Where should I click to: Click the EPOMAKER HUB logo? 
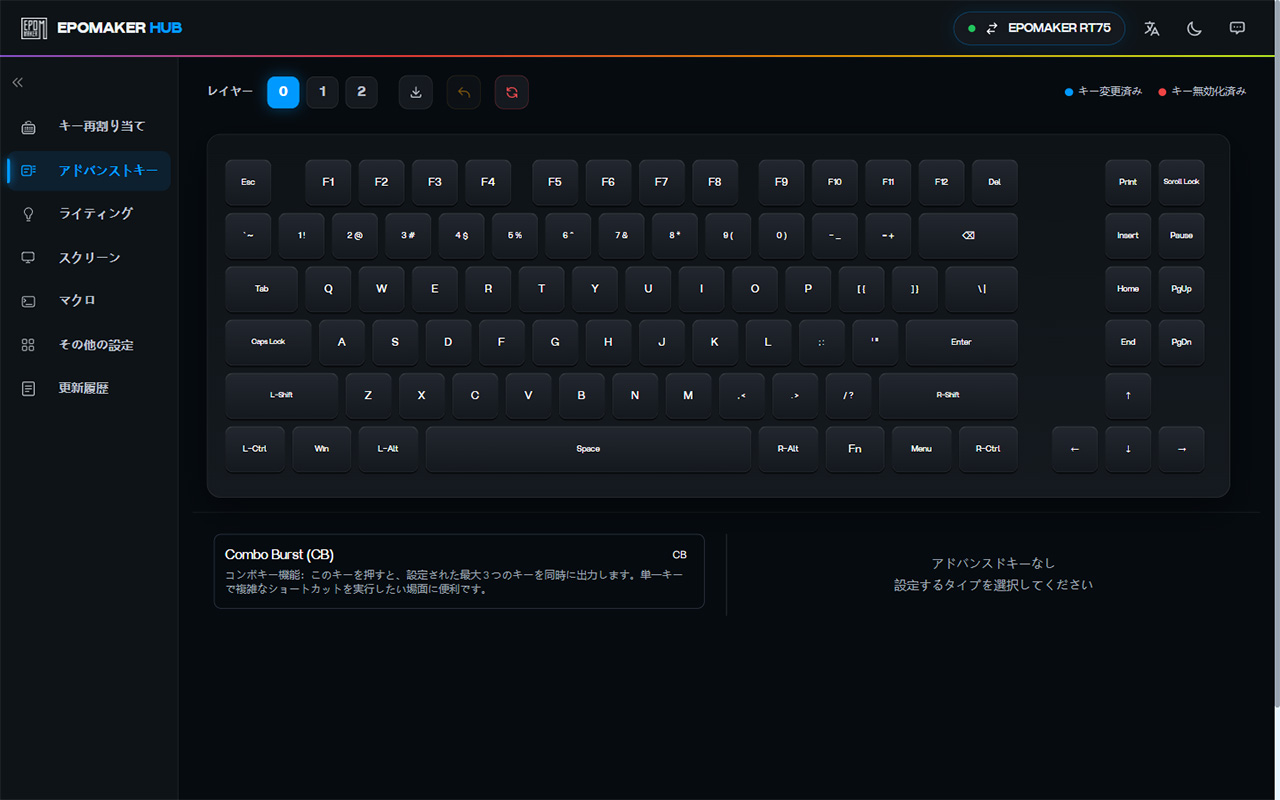(101, 28)
